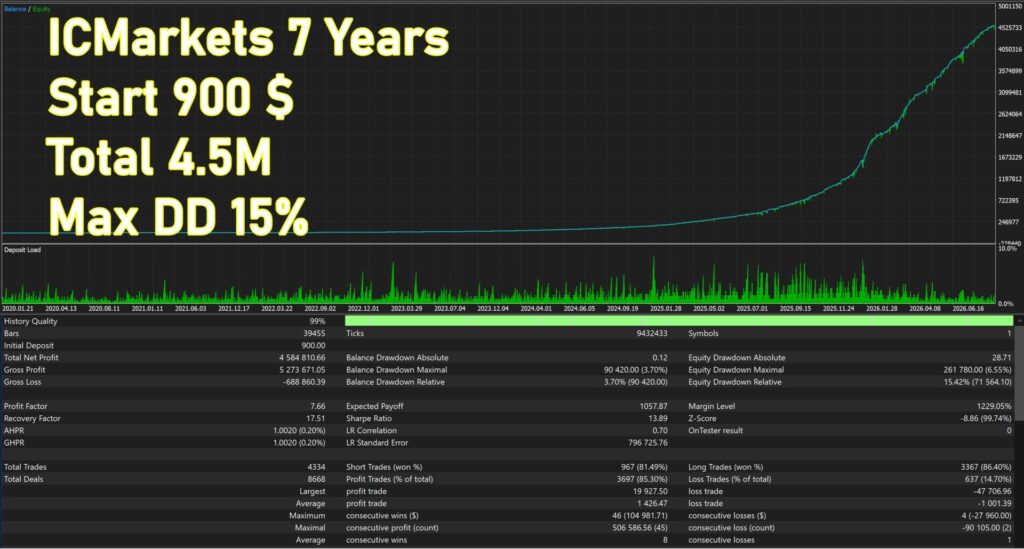The height and width of the screenshot is (549, 1024).
Task: Select the Equity Drawdown Absolute value '28.71'
Action: (1001, 358)
